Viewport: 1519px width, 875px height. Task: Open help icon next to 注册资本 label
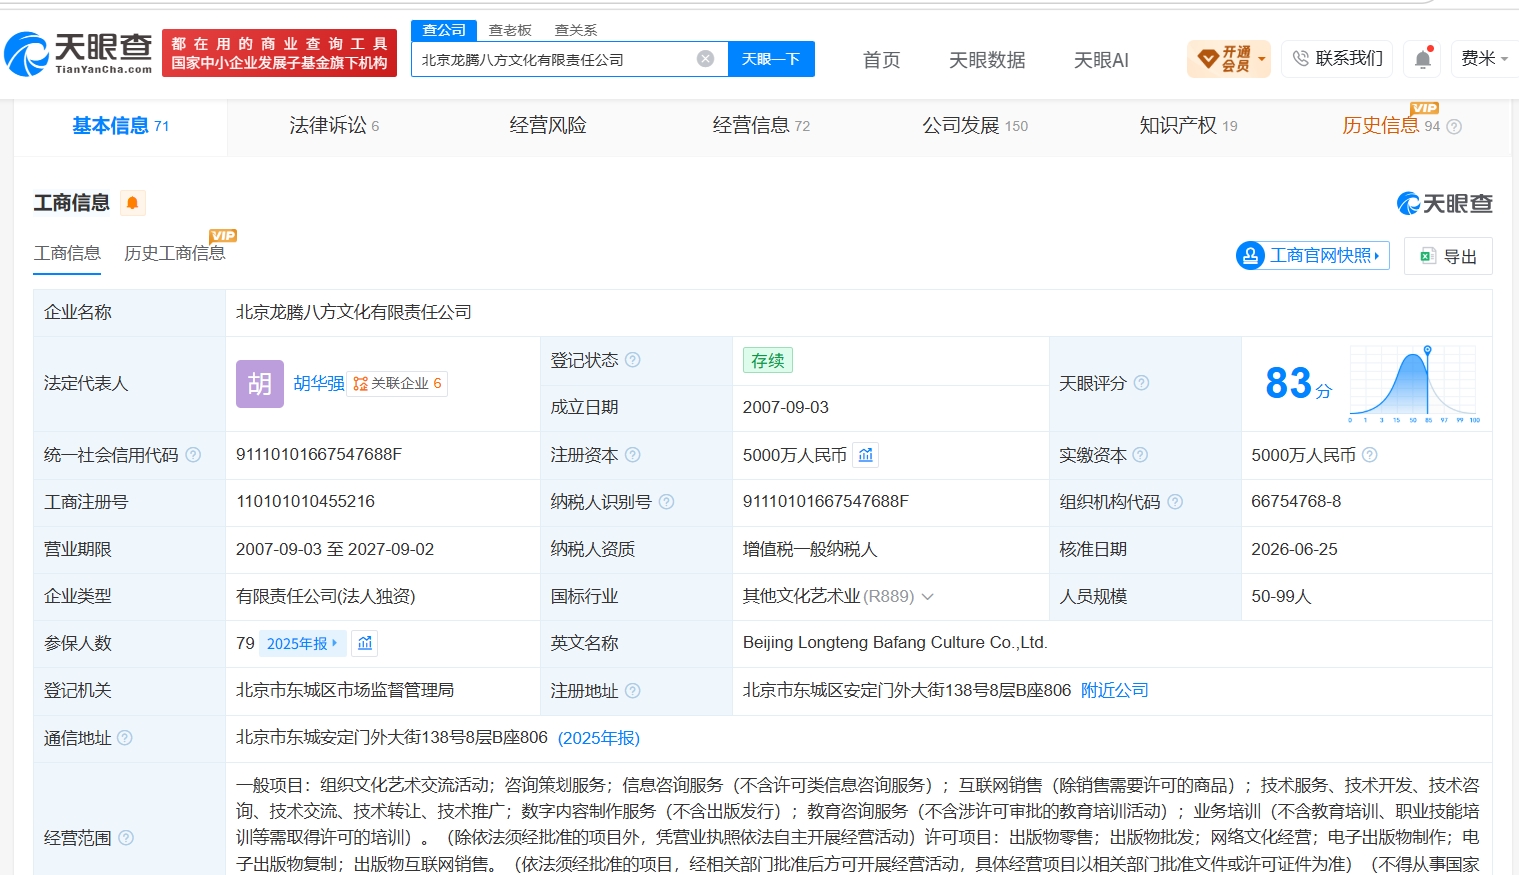tap(633, 455)
